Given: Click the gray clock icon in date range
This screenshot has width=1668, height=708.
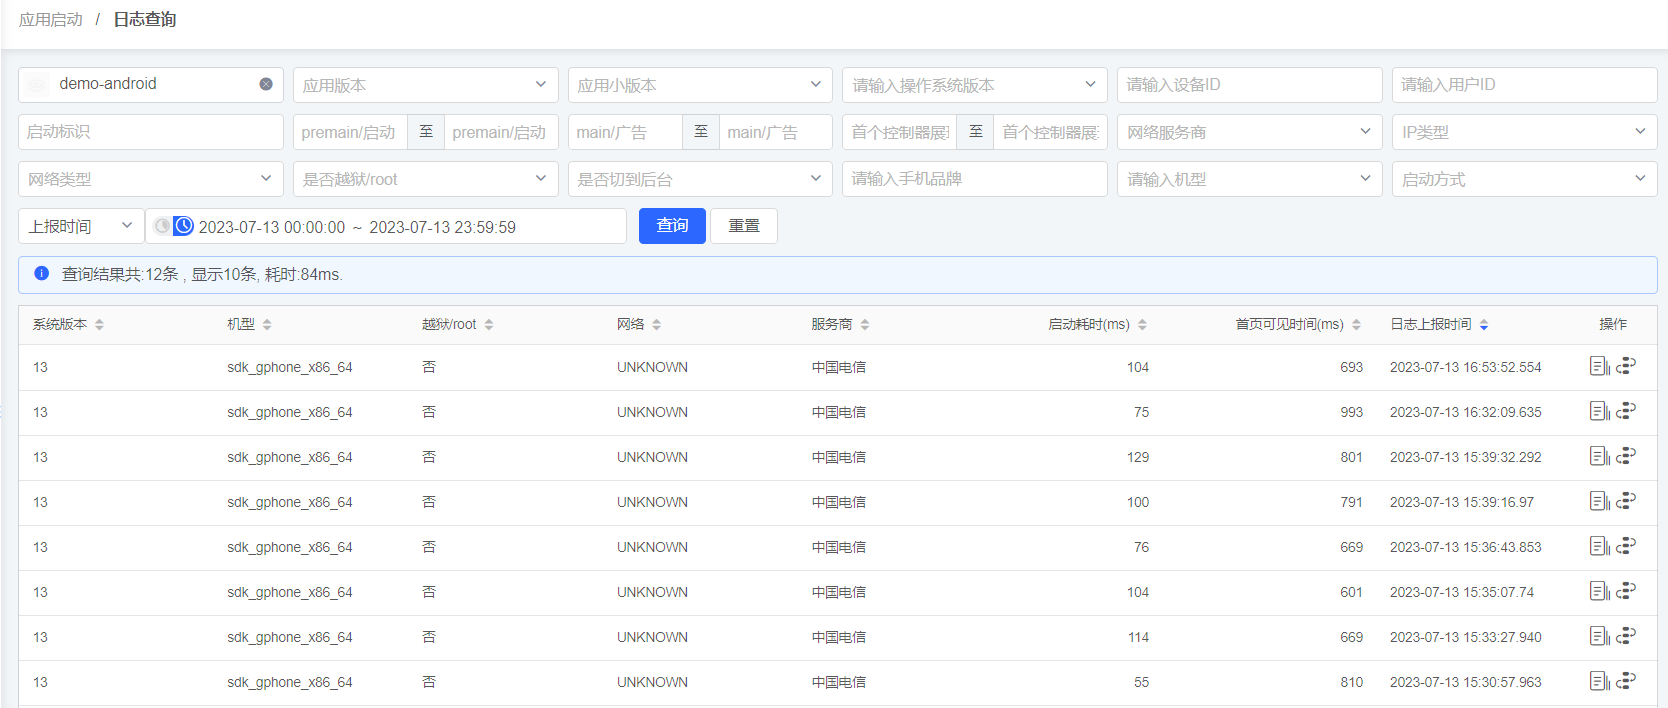Looking at the screenshot, I should 162,226.
